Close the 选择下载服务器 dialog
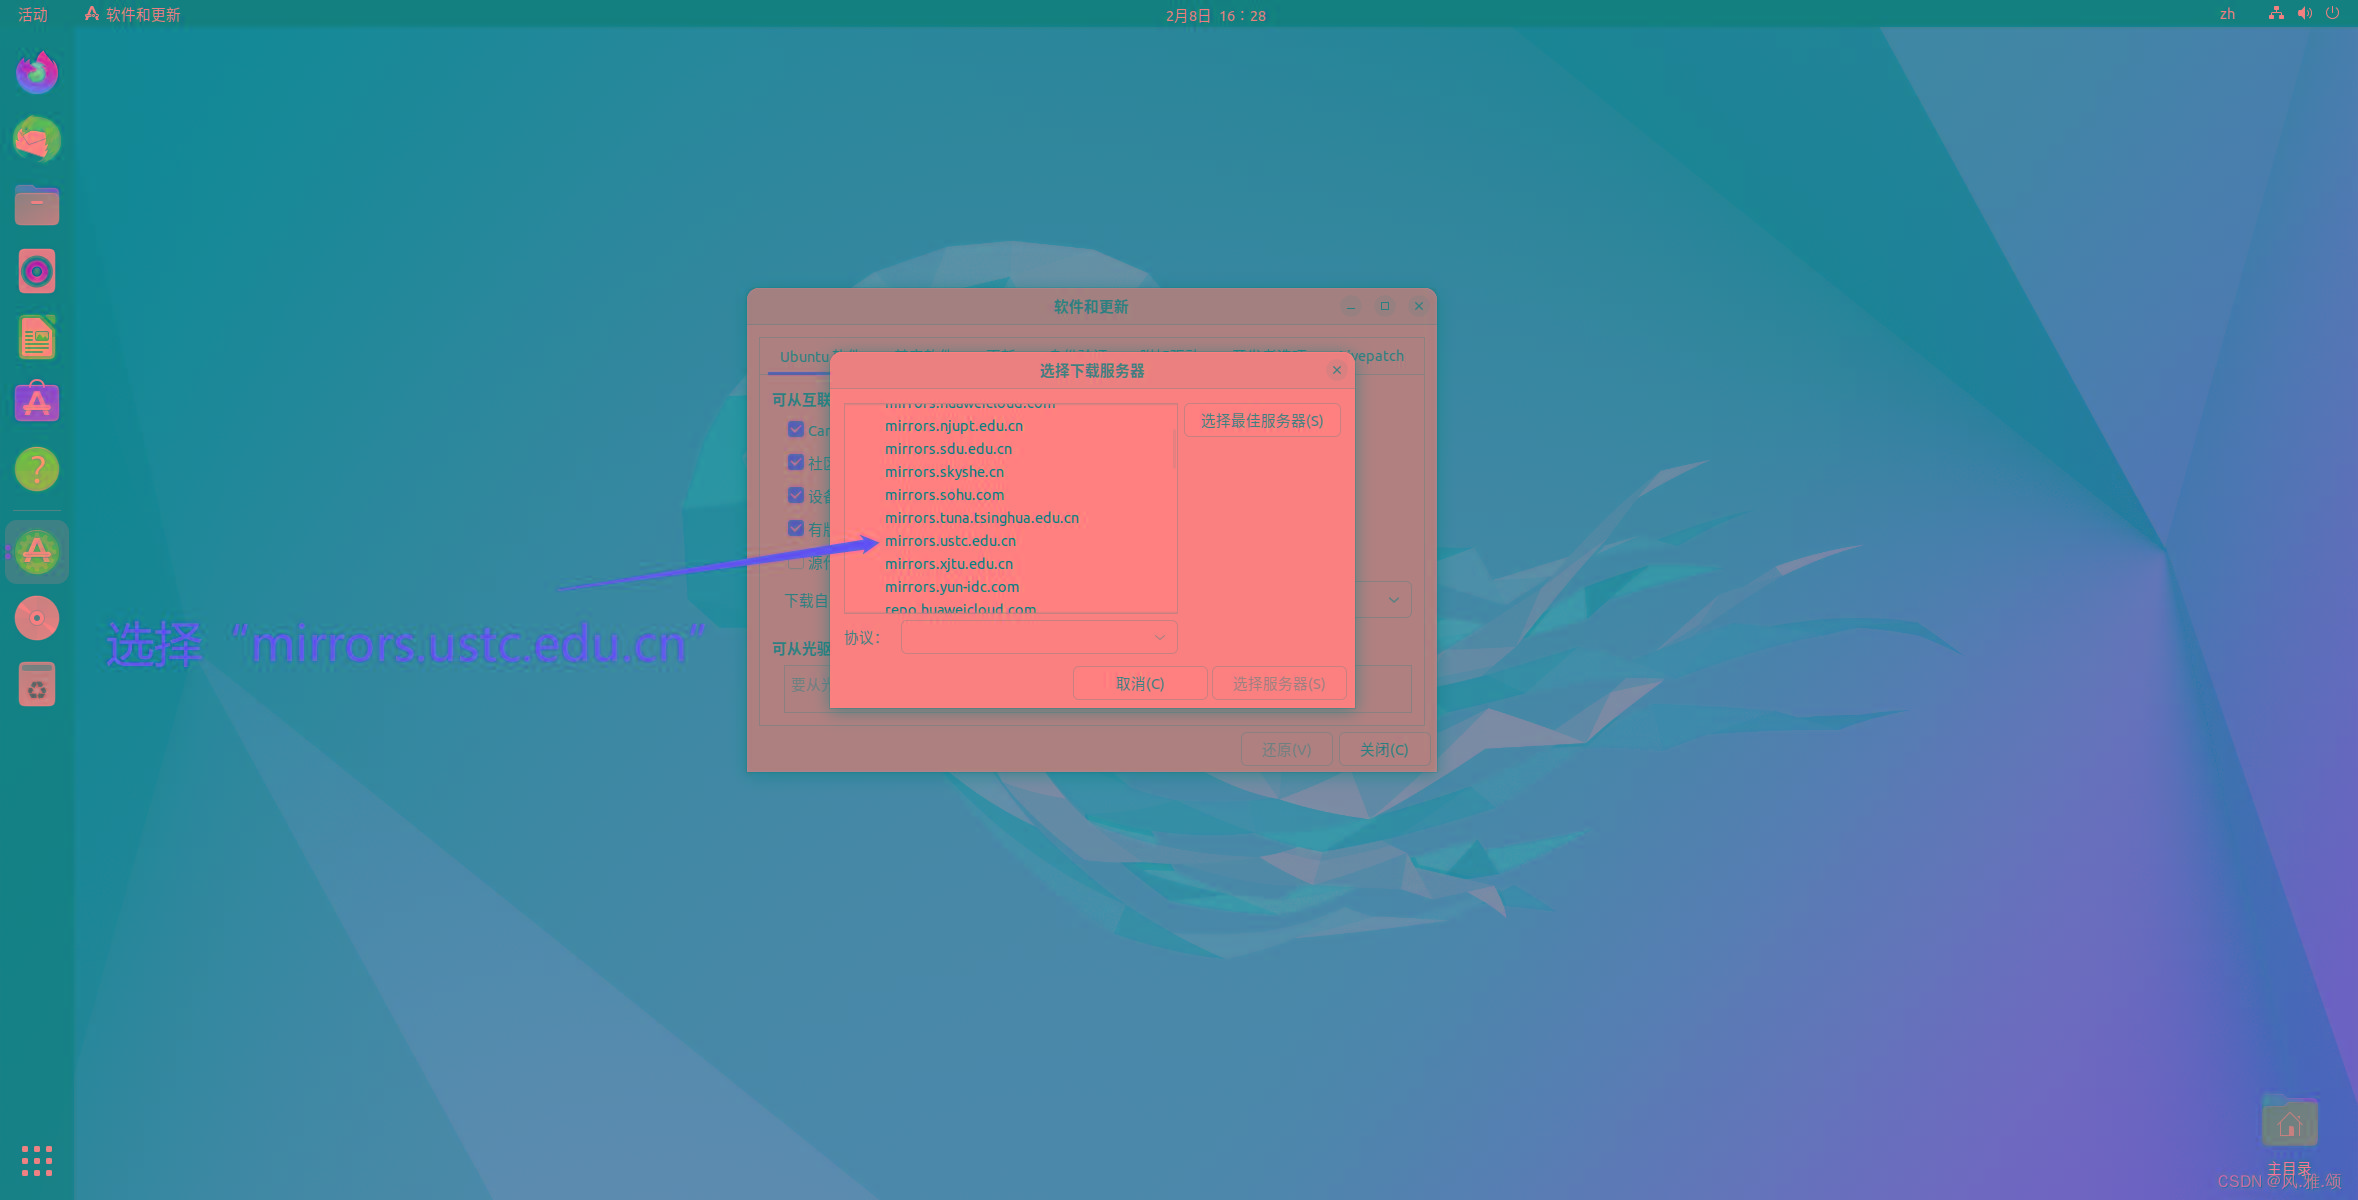 click(1337, 370)
